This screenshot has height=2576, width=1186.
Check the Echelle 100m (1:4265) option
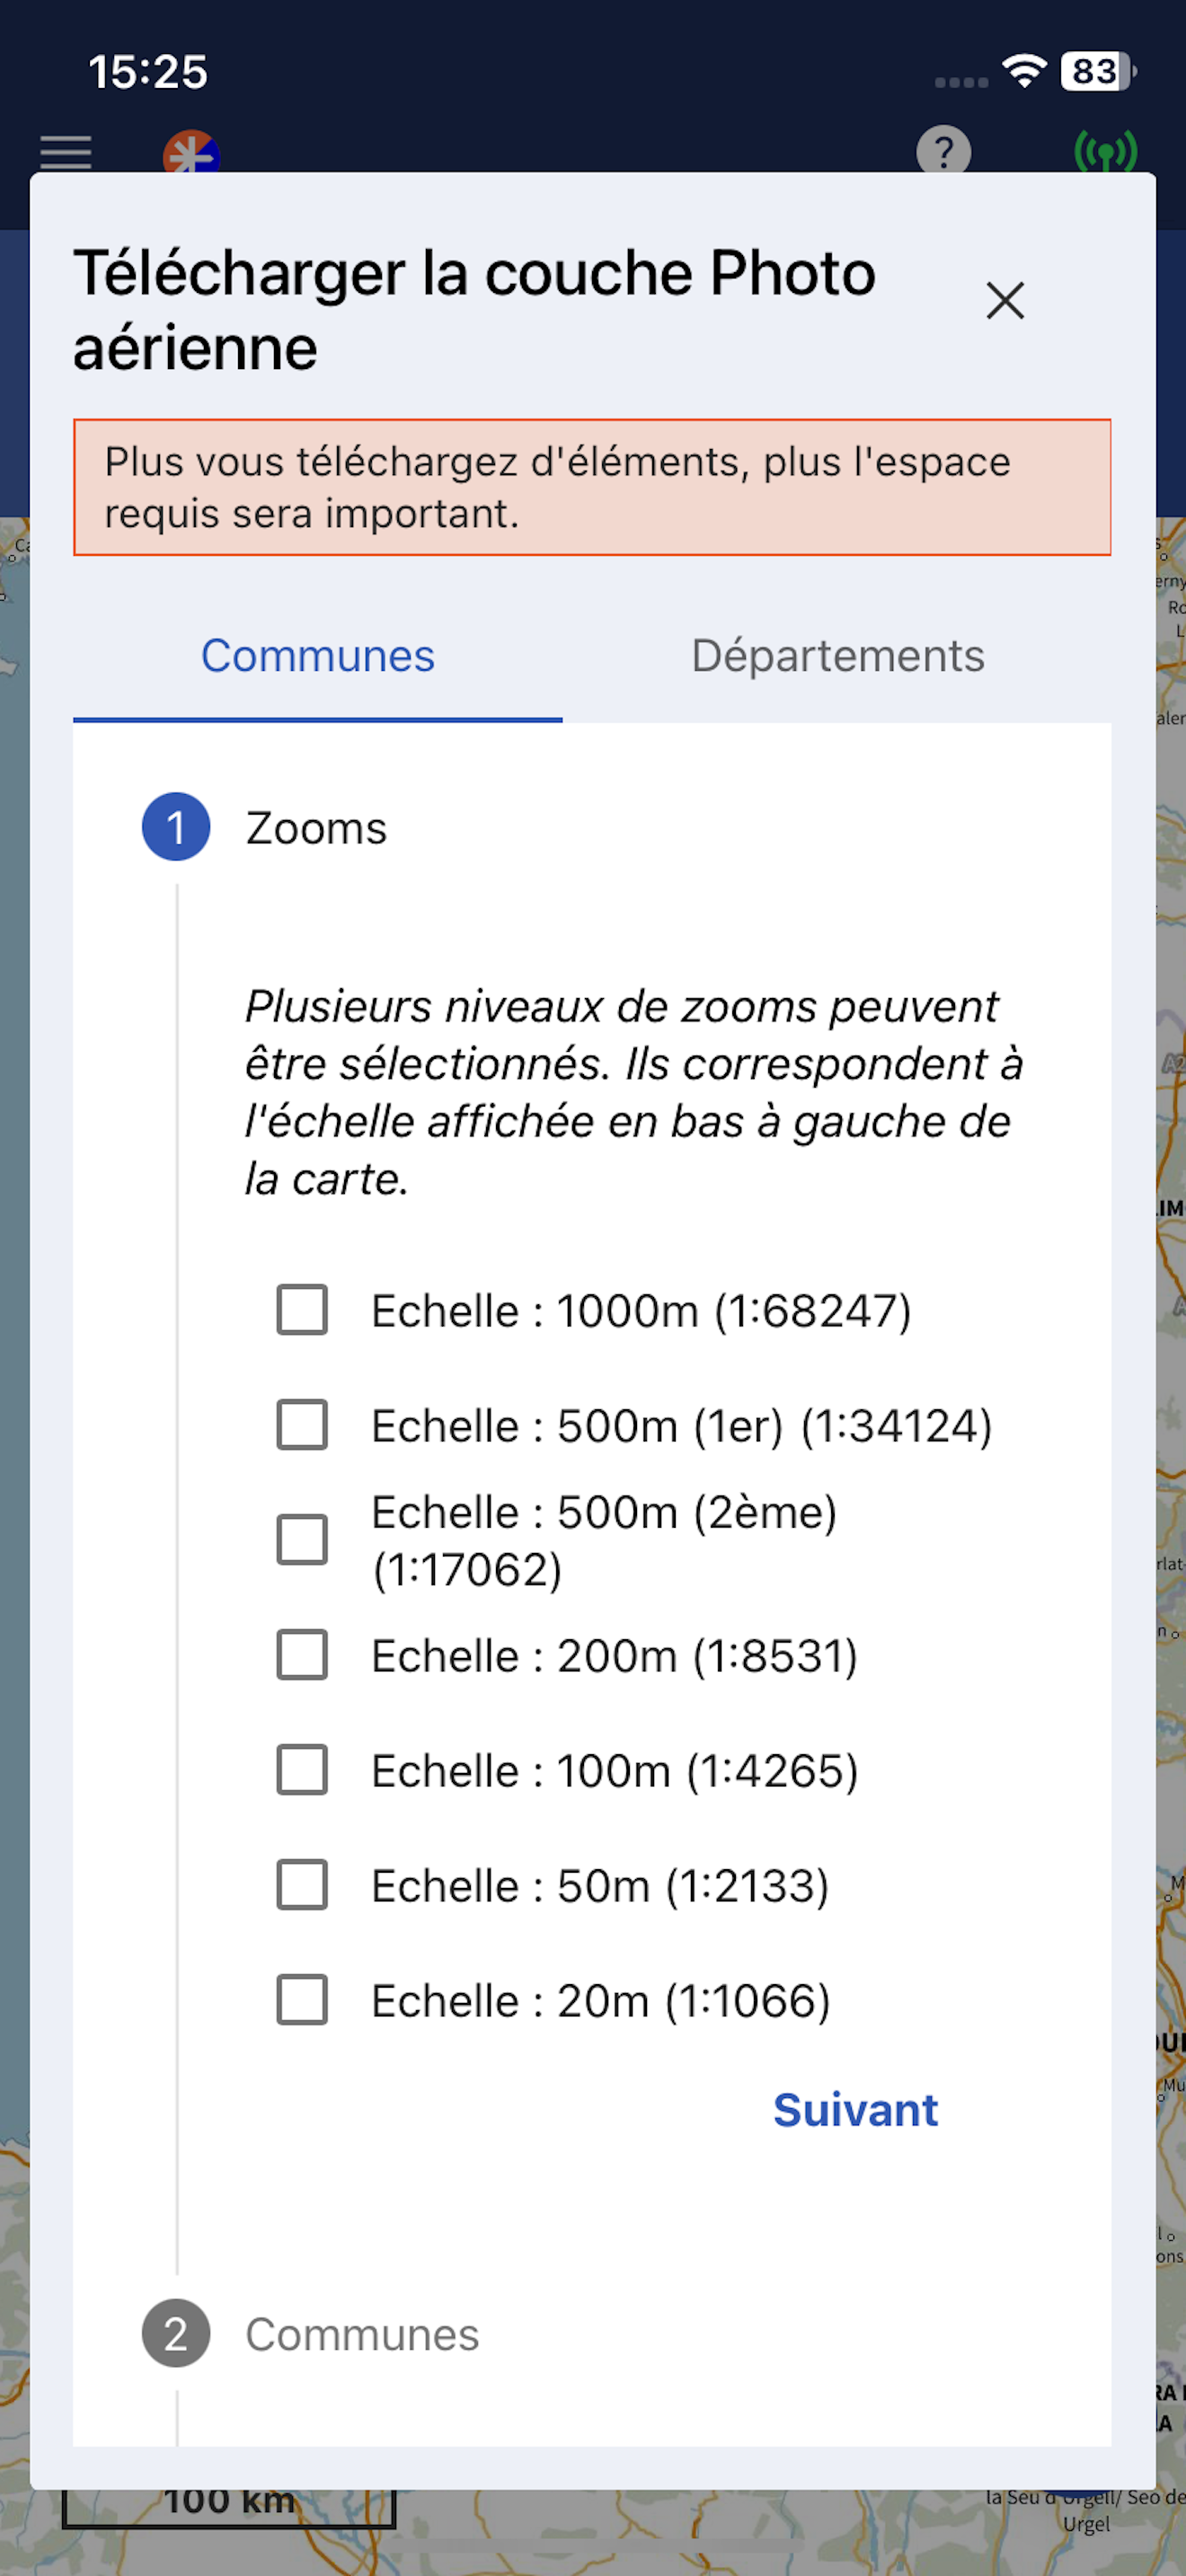(x=302, y=1770)
